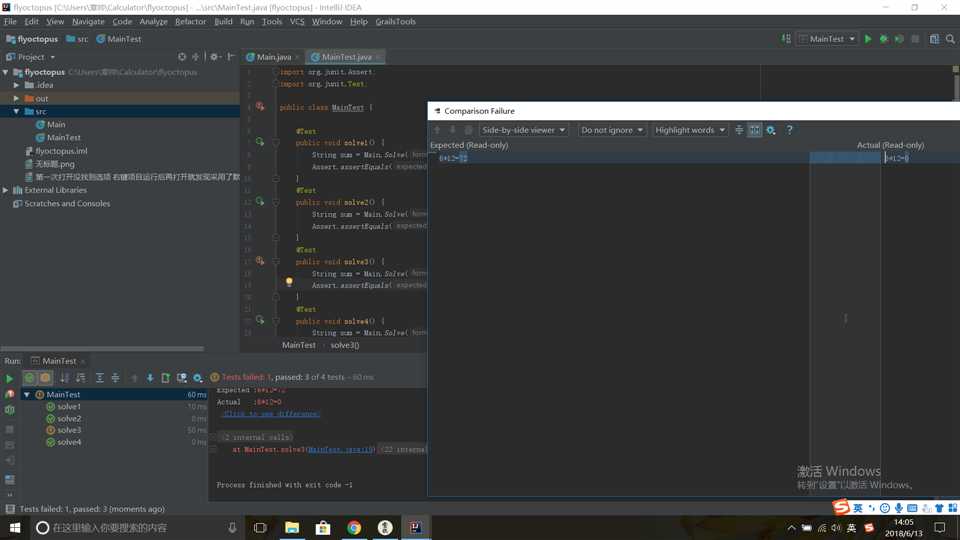Screen dimensions: 960x540
Task: Open test history icon in Run toolbar
Action: pos(182,378)
